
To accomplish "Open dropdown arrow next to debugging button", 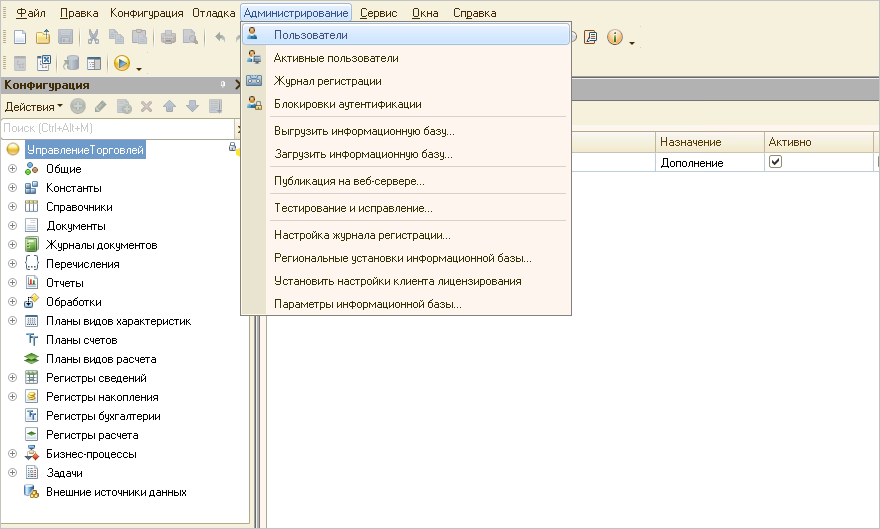I will pos(139,67).
